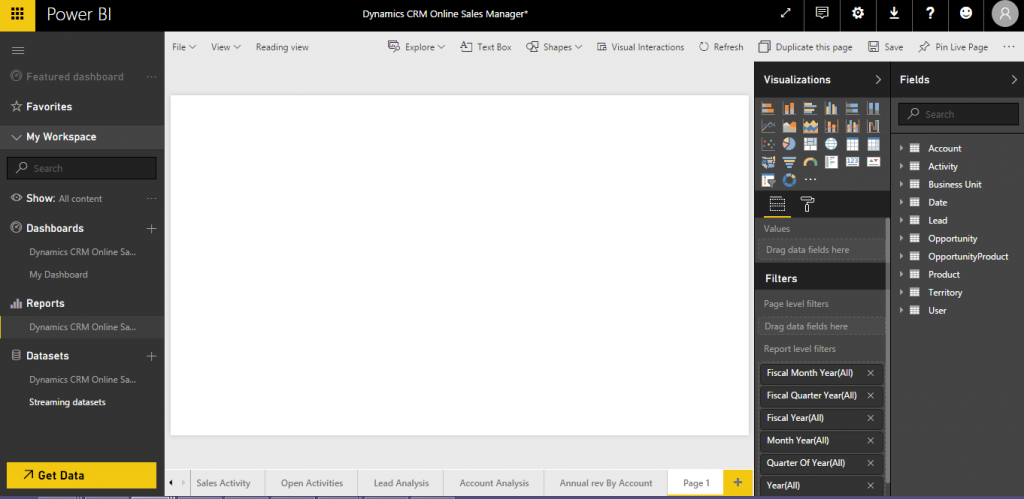Switch to the Account Analysis page tab
Image resolution: width=1024 pixels, height=499 pixels.
click(x=494, y=483)
